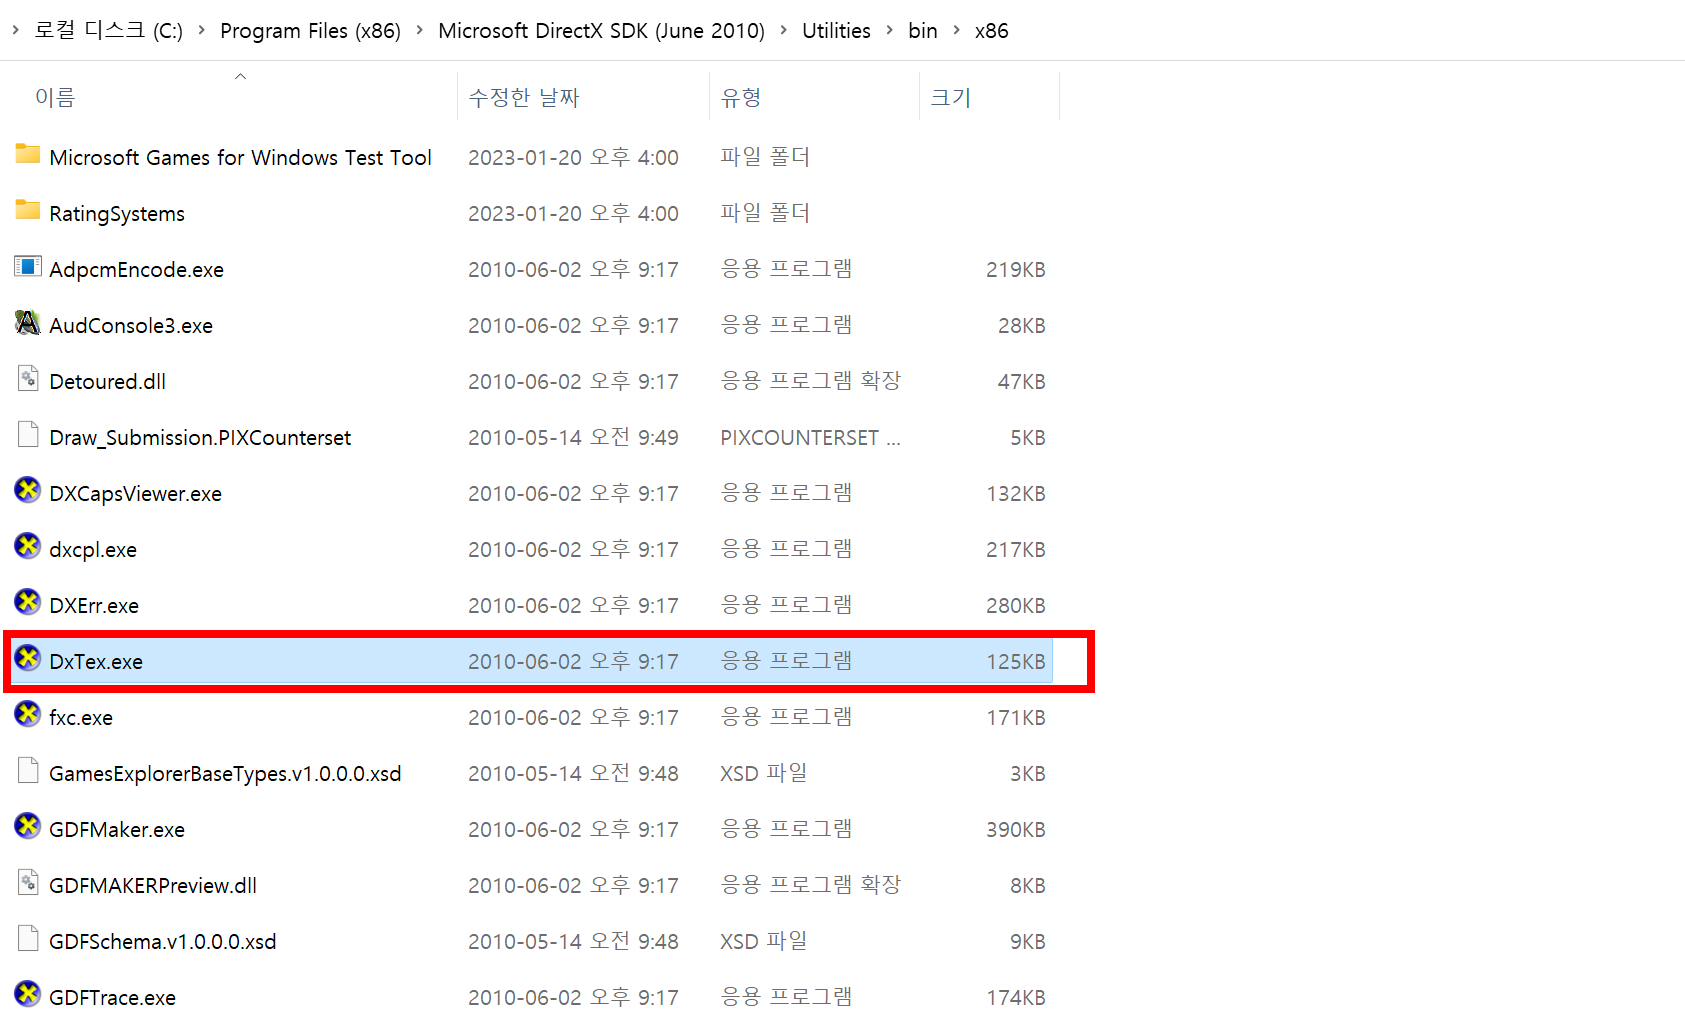Select the AudConsole3.exe file name
This screenshot has width=1685, height=1013.
tap(131, 325)
